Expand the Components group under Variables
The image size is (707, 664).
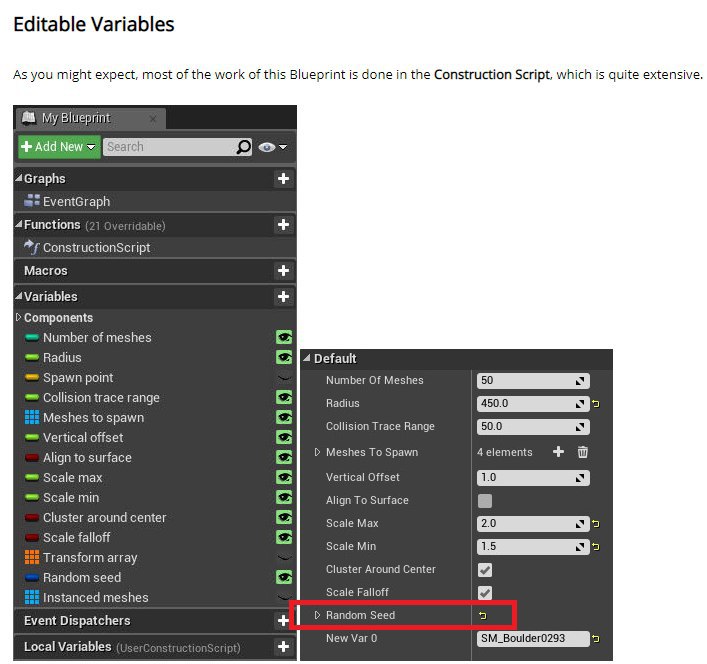point(19,318)
